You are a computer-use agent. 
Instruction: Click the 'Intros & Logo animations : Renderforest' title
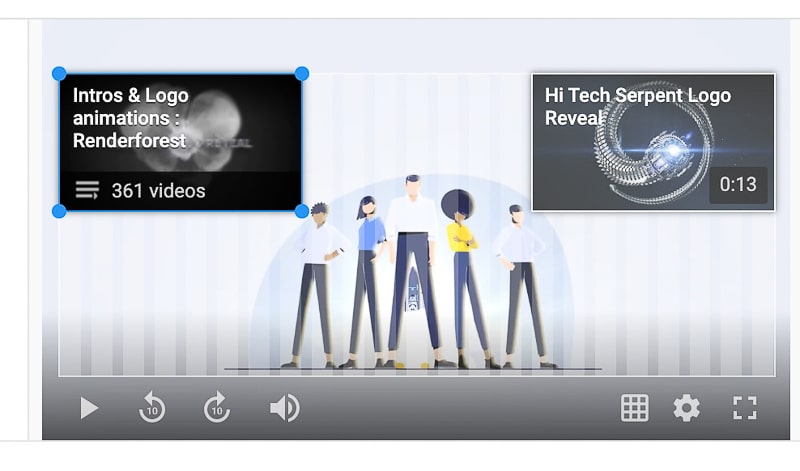(131, 118)
